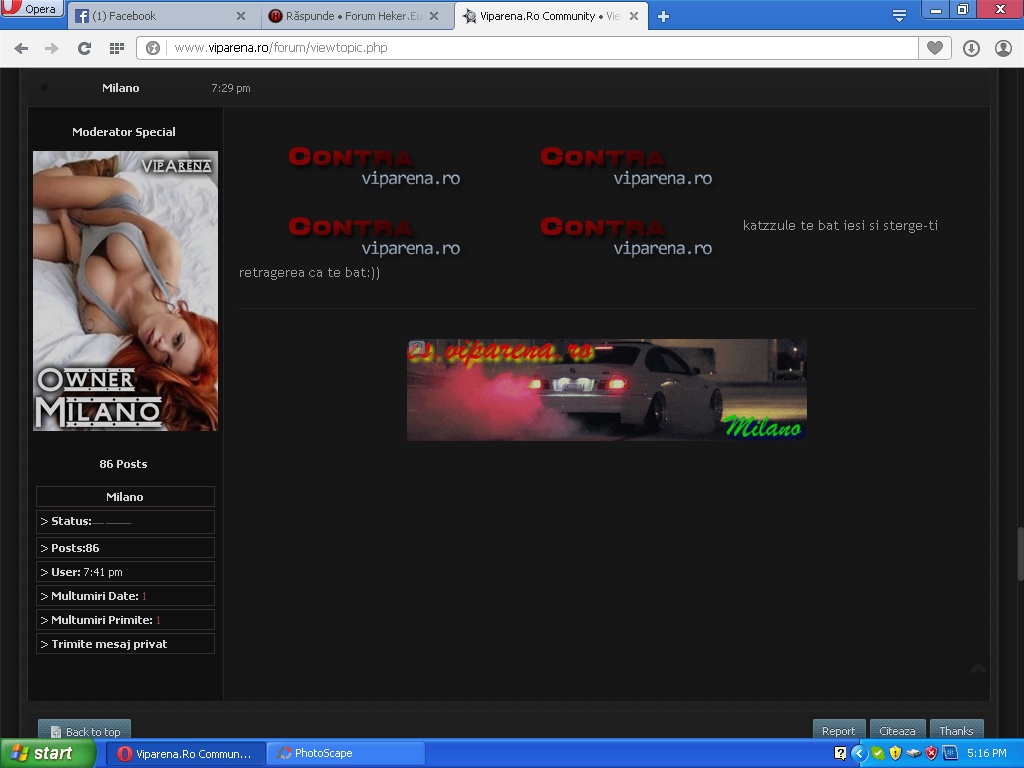Click the Milano username in post header
The height and width of the screenshot is (768, 1024).
(x=121, y=88)
